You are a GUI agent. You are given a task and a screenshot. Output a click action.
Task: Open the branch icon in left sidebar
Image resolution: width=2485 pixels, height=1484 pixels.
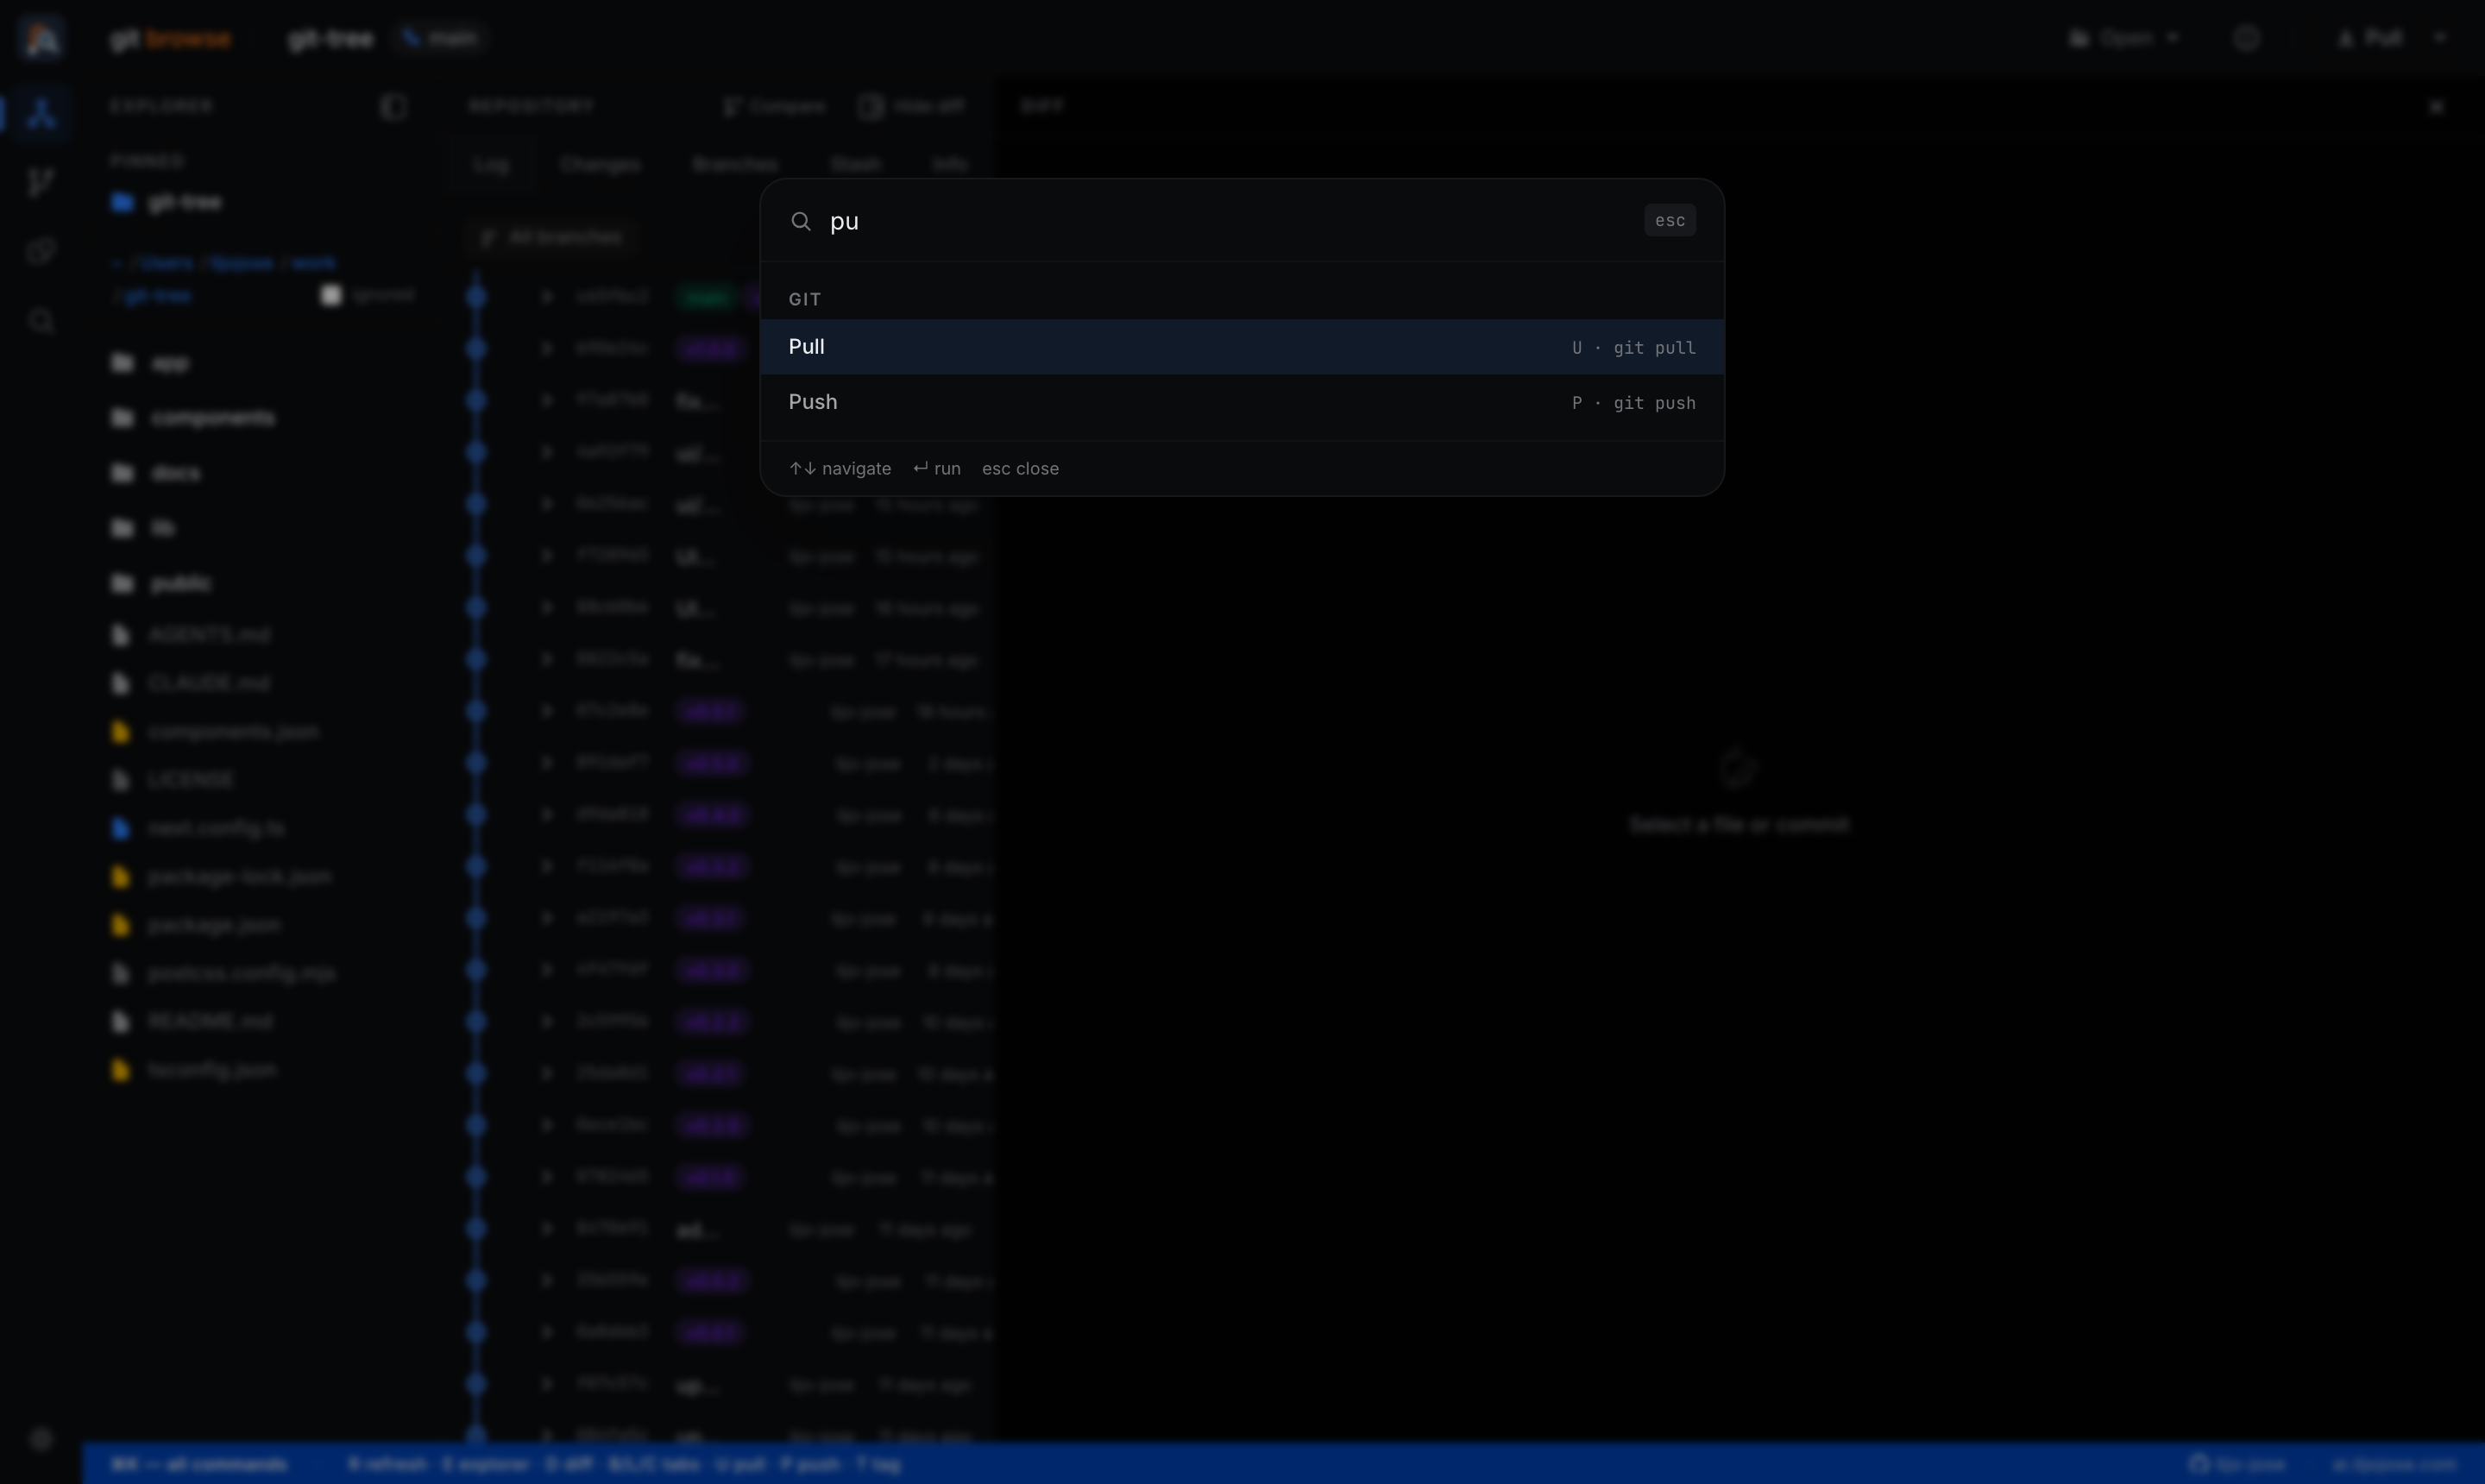[41, 181]
